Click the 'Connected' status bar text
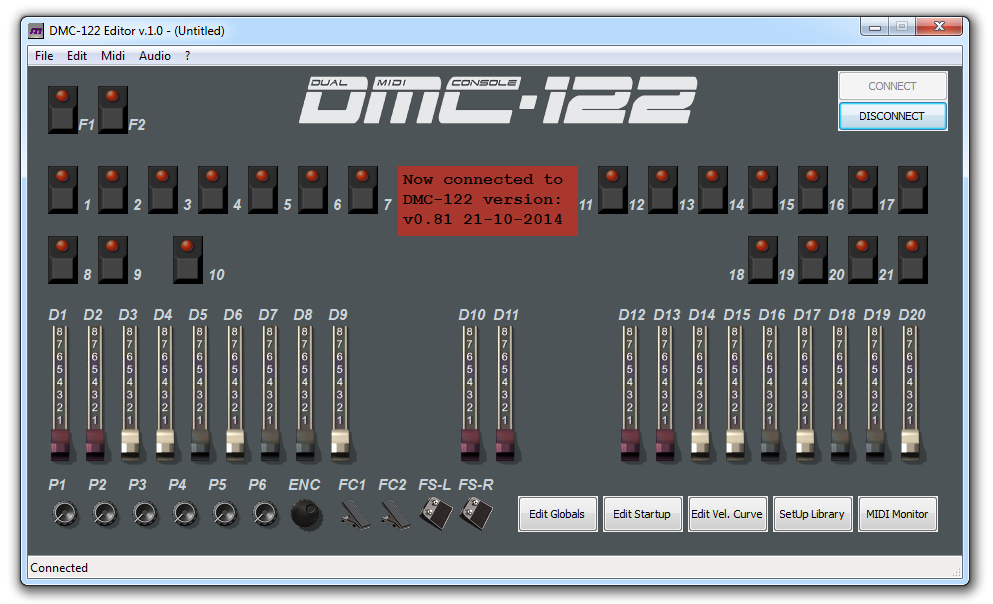The image size is (993, 604). pos(59,568)
